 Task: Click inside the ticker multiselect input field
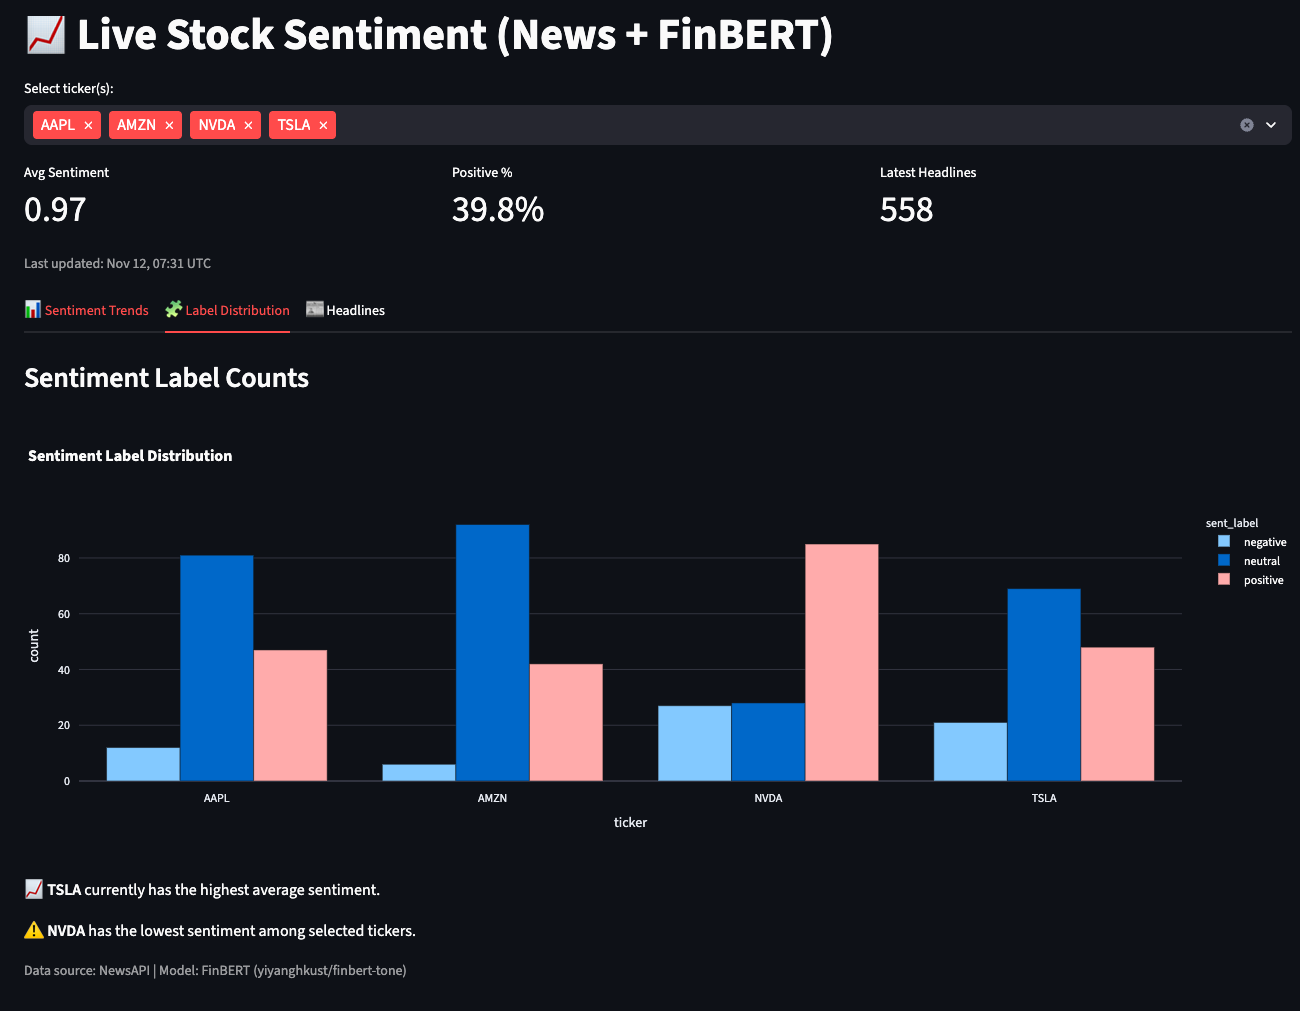pos(780,125)
